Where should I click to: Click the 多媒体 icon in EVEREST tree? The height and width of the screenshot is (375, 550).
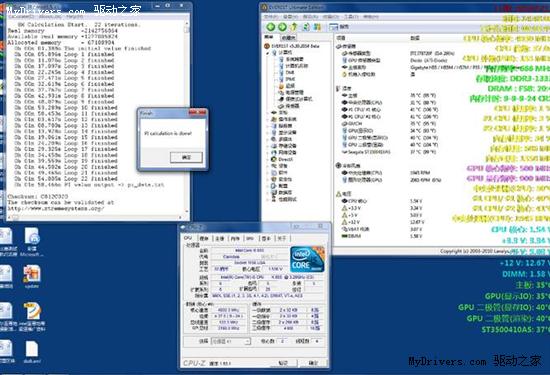tap(274, 139)
